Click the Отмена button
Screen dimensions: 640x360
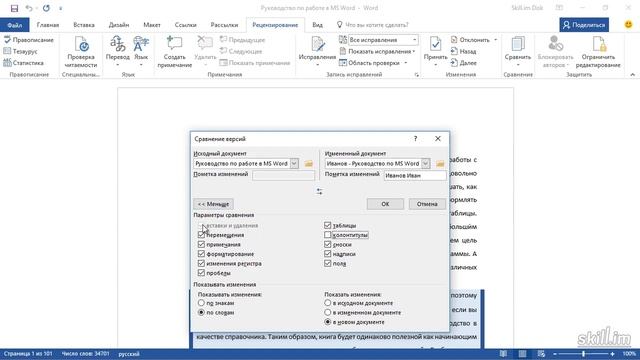427,204
